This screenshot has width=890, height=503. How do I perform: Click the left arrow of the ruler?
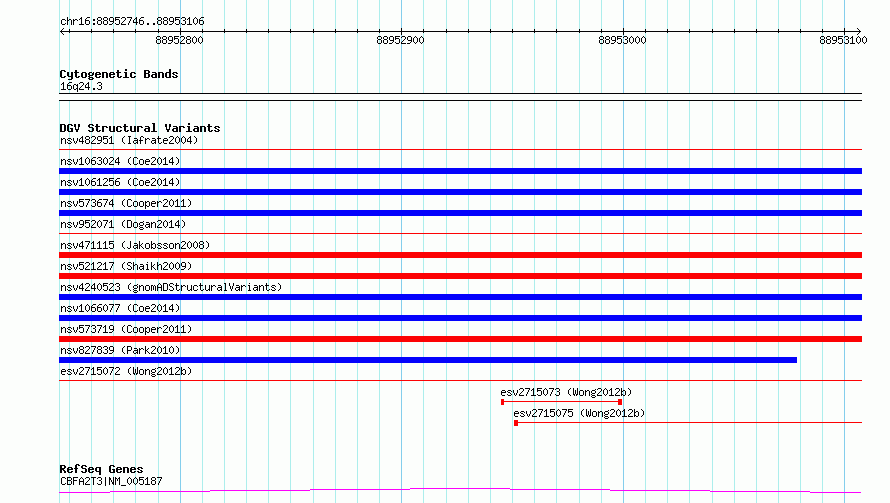(x=62, y=31)
